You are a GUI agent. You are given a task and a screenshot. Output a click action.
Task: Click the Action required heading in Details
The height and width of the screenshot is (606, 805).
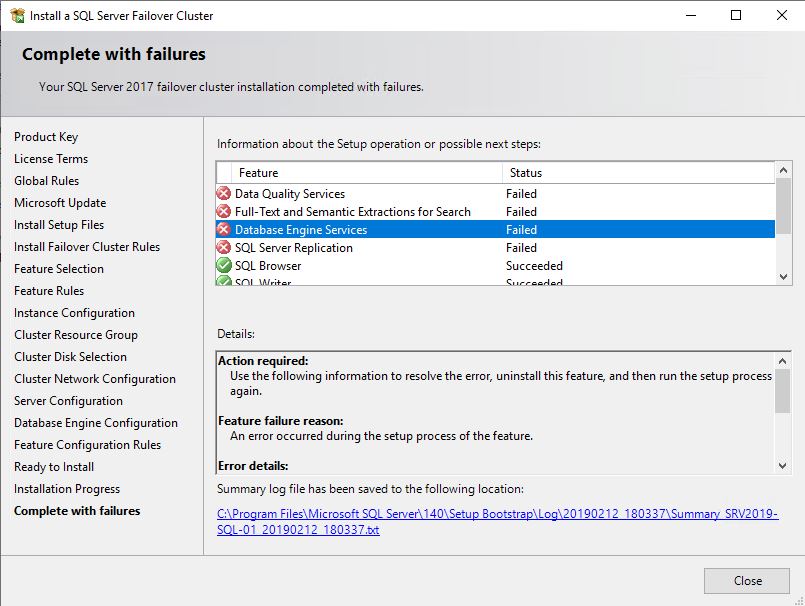[x=263, y=361]
